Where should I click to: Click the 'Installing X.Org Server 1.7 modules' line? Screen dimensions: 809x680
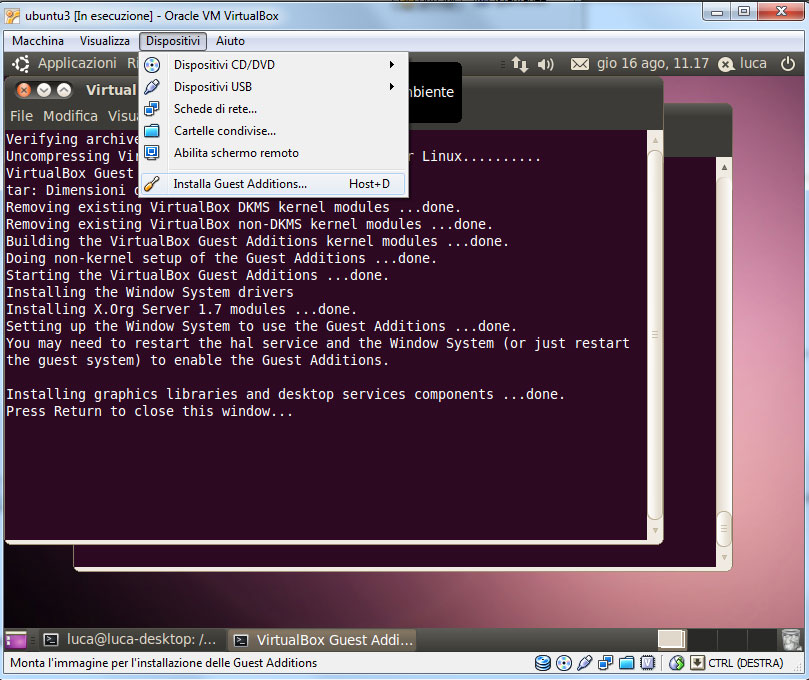click(182, 309)
